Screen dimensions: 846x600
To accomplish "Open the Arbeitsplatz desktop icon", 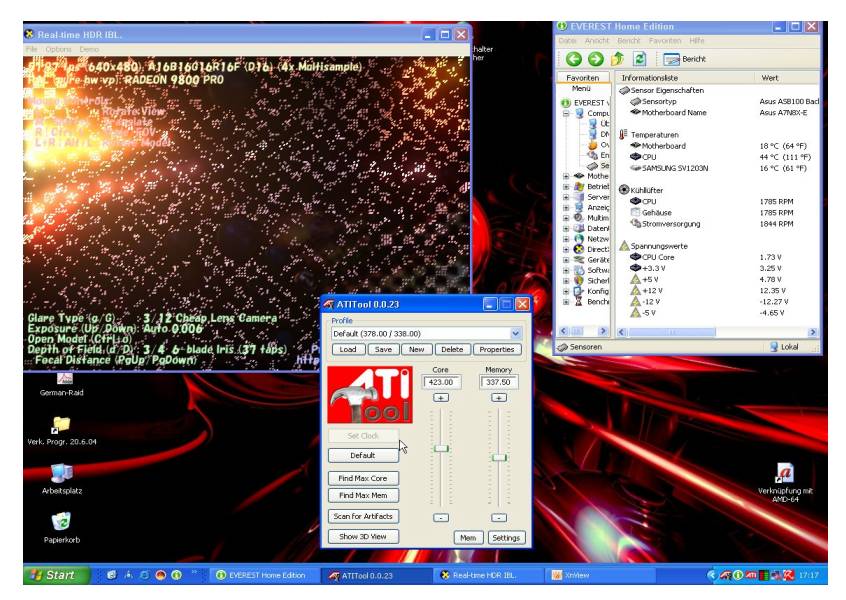I will point(62,479).
